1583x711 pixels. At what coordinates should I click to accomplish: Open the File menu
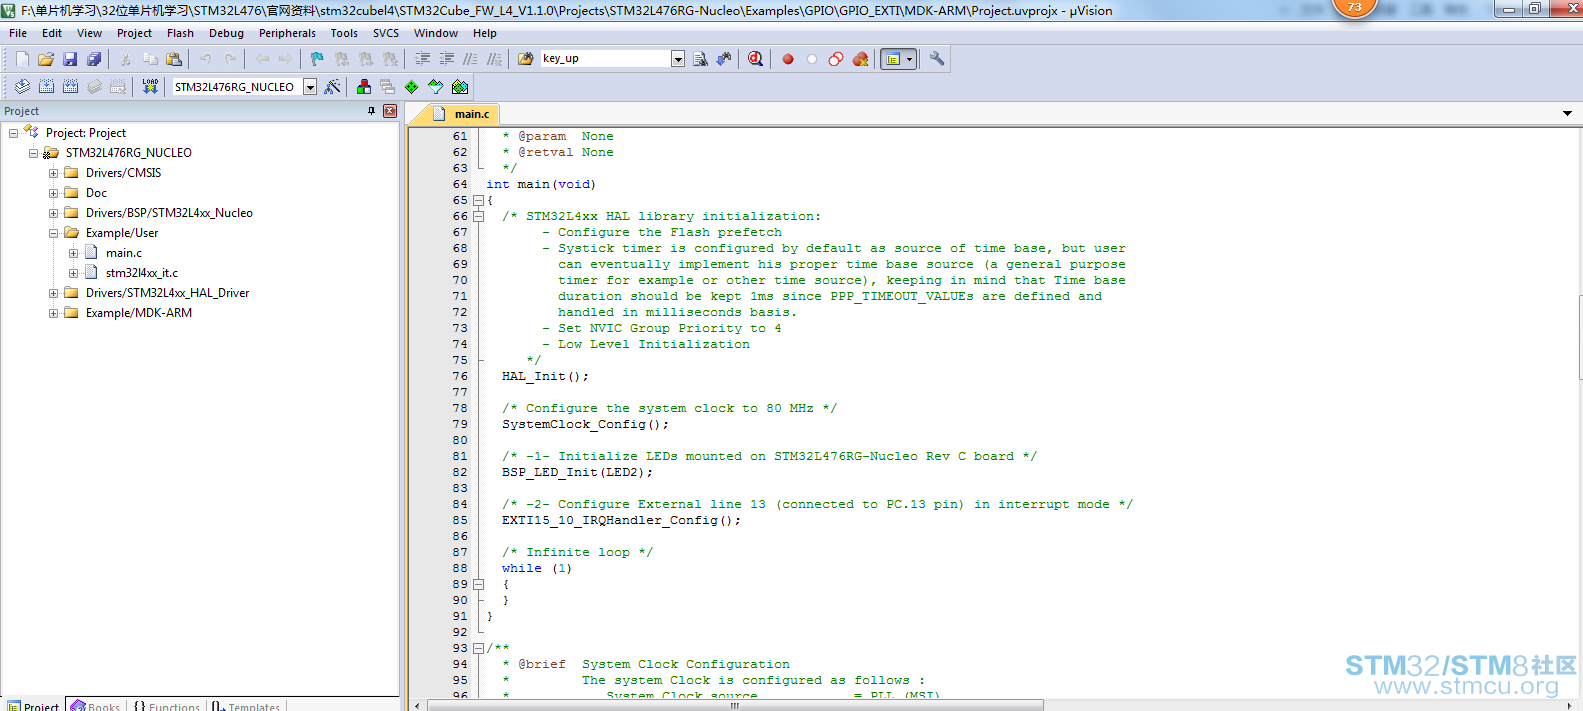pyautogui.click(x=18, y=33)
